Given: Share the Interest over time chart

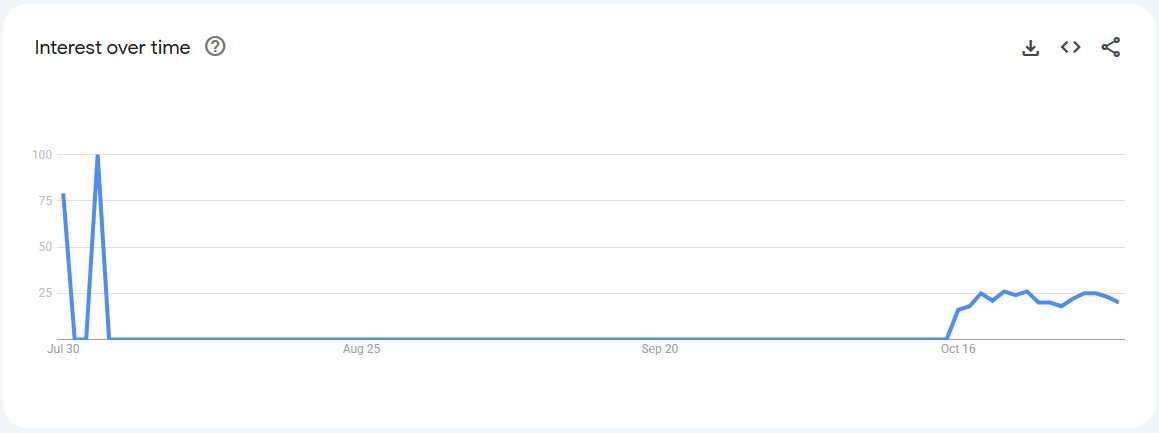Looking at the screenshot, I should [1111, 47].
